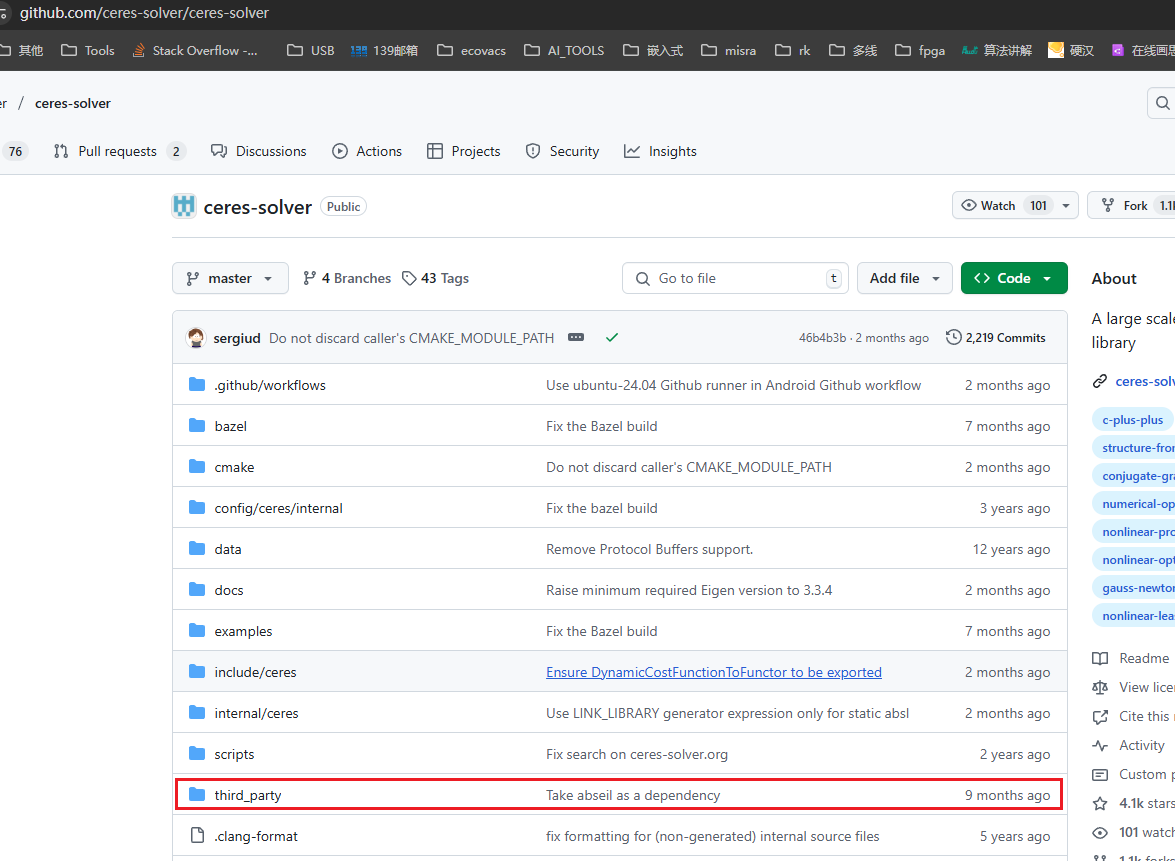Image resolution: width=1175 pixels, height=861 pixels.
Task: Open the internal/ceres folder
Action: click(256, 713)
